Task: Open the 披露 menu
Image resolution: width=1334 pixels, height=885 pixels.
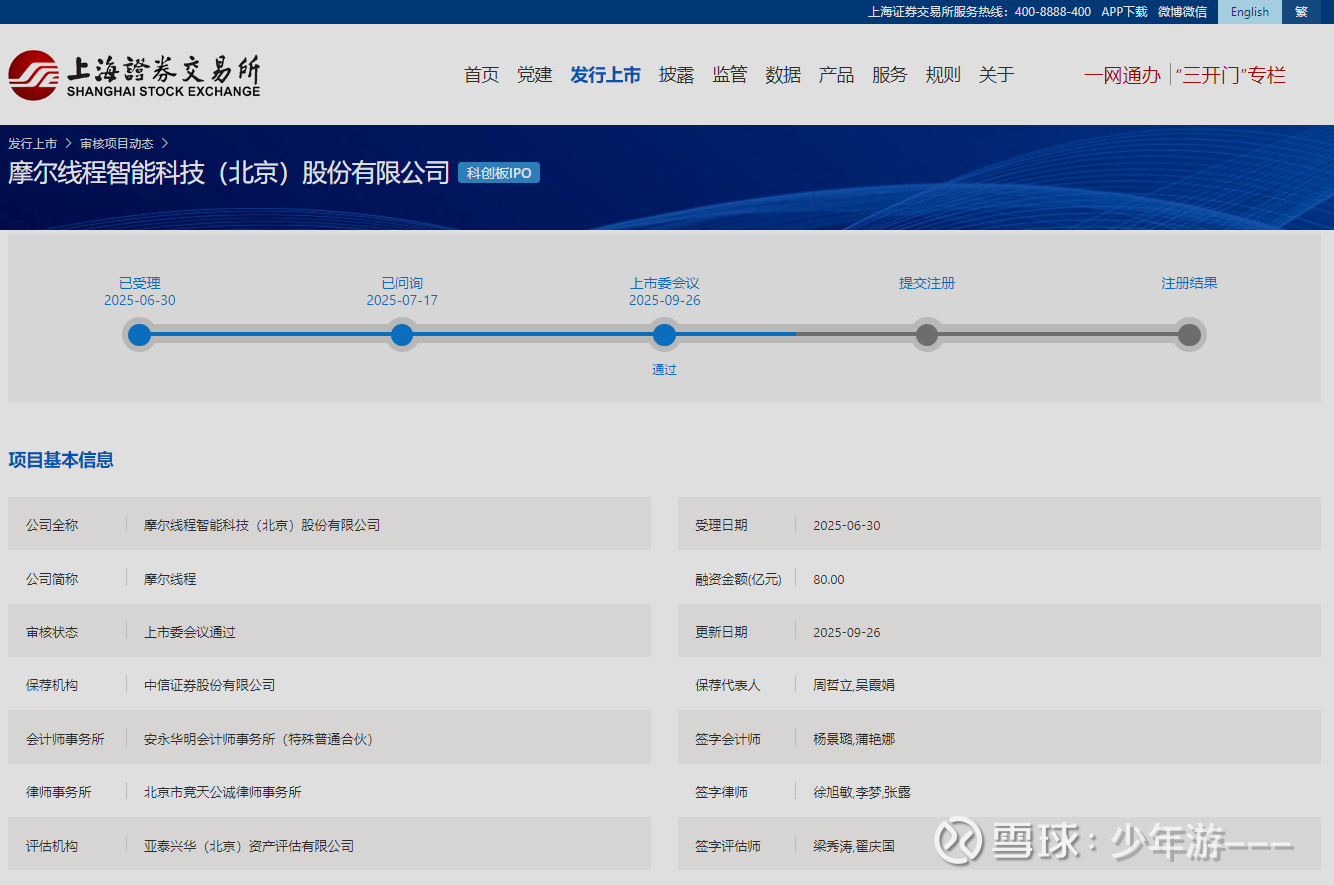Action: pos(677,75)
